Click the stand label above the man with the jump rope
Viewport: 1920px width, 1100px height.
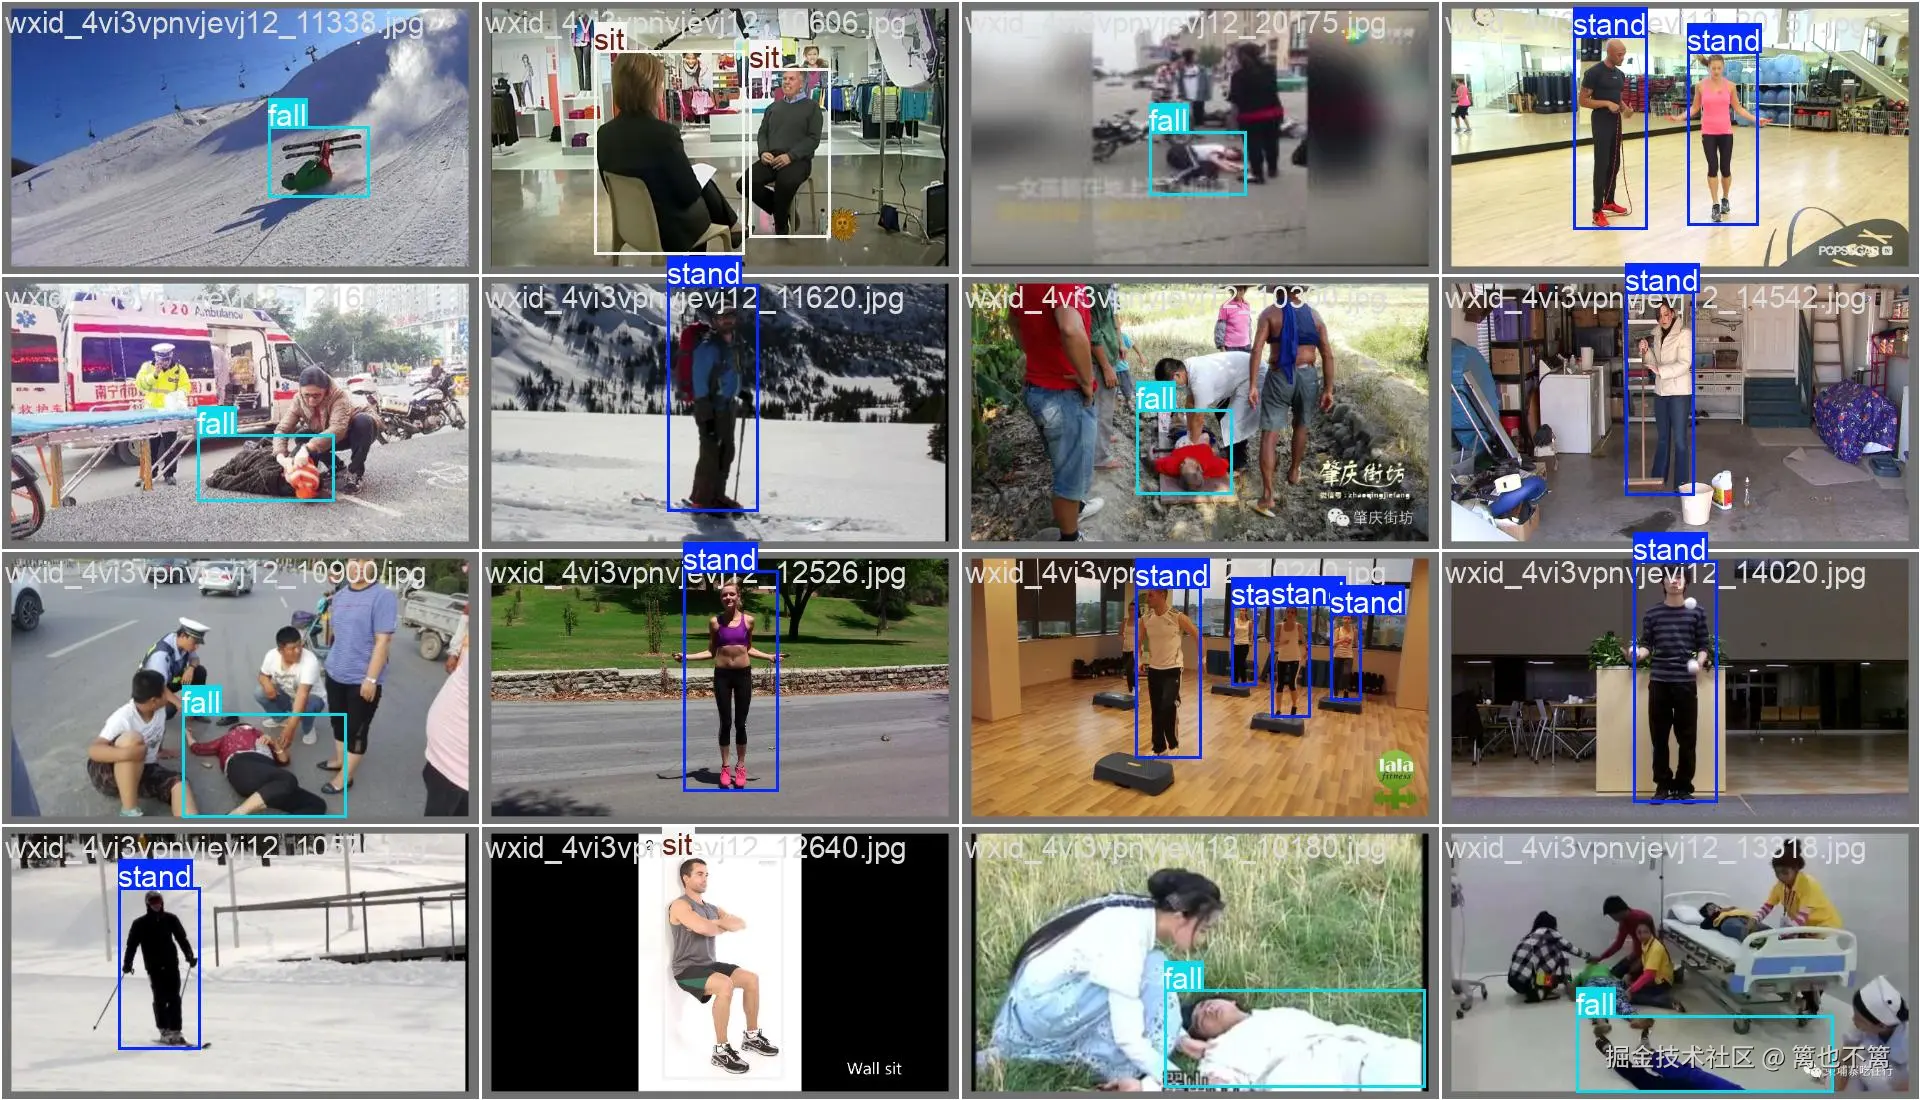click(1609, 24)
